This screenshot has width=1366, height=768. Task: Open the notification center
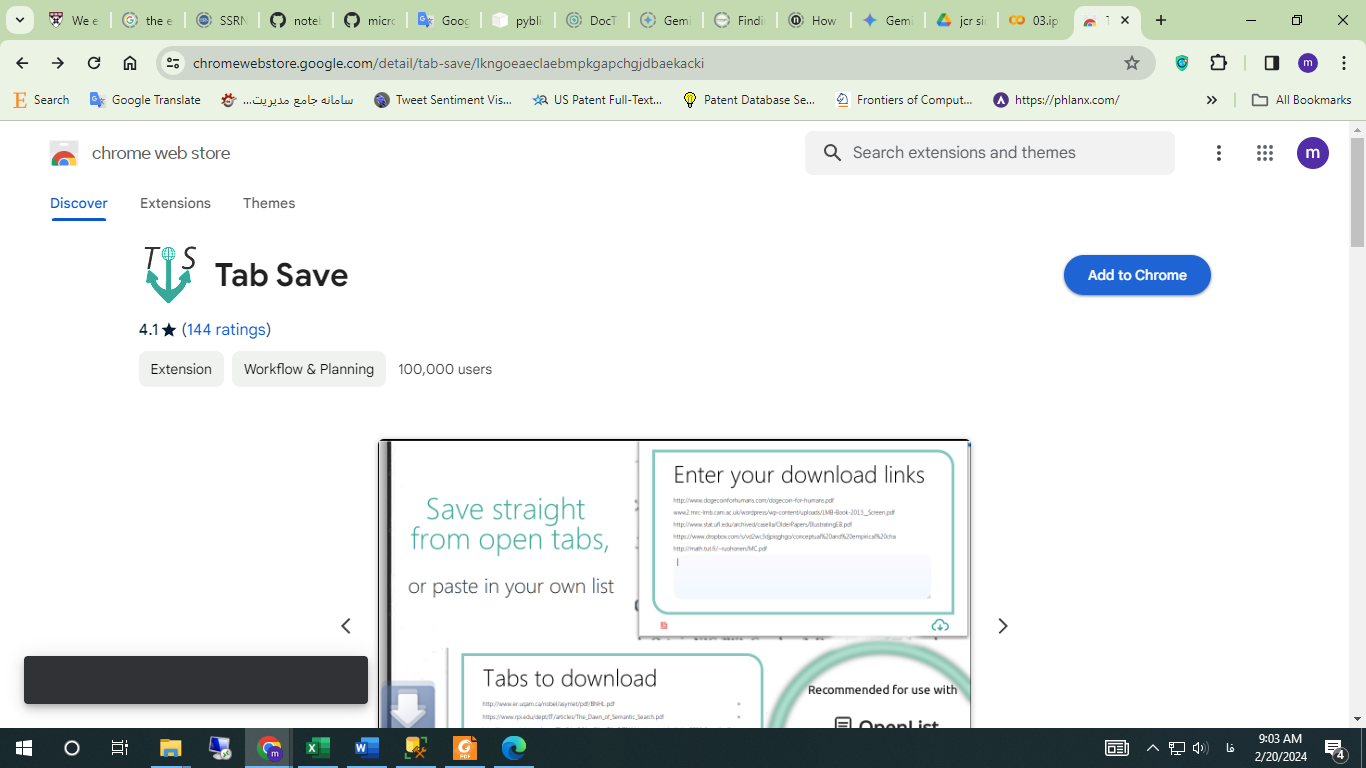tap(1334, 748)
